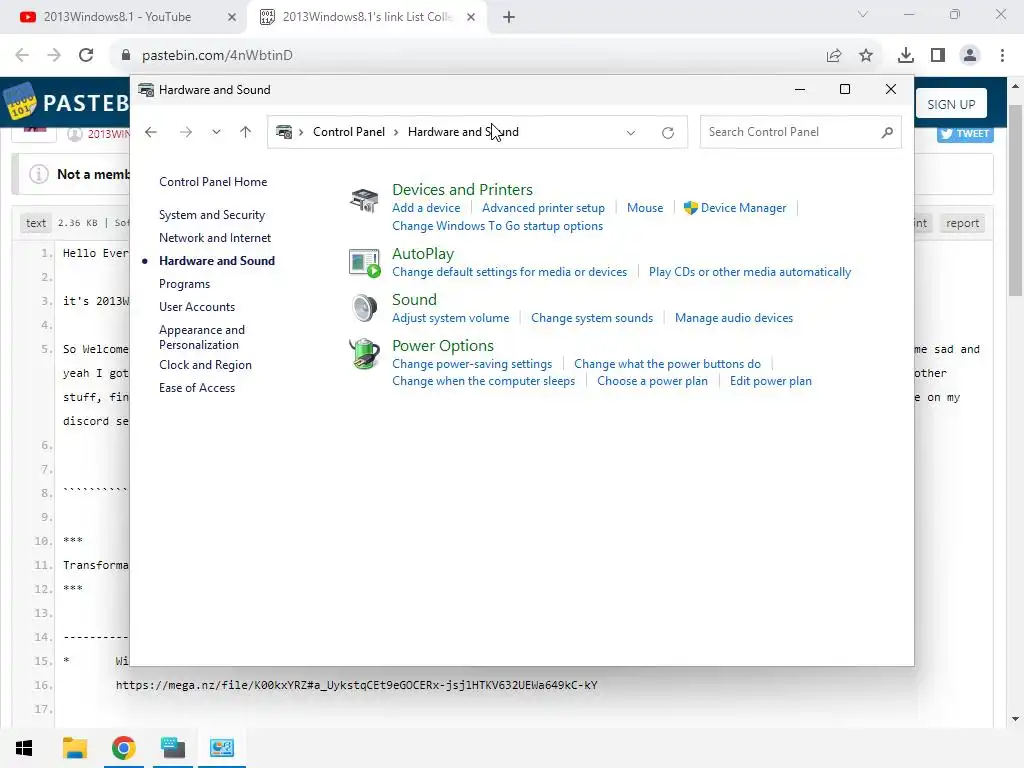The height and width of the screenshot is (768, 1024).
Task: Open Devices and Printers icon
Action: pyautogui.click(x=364, y=200)
